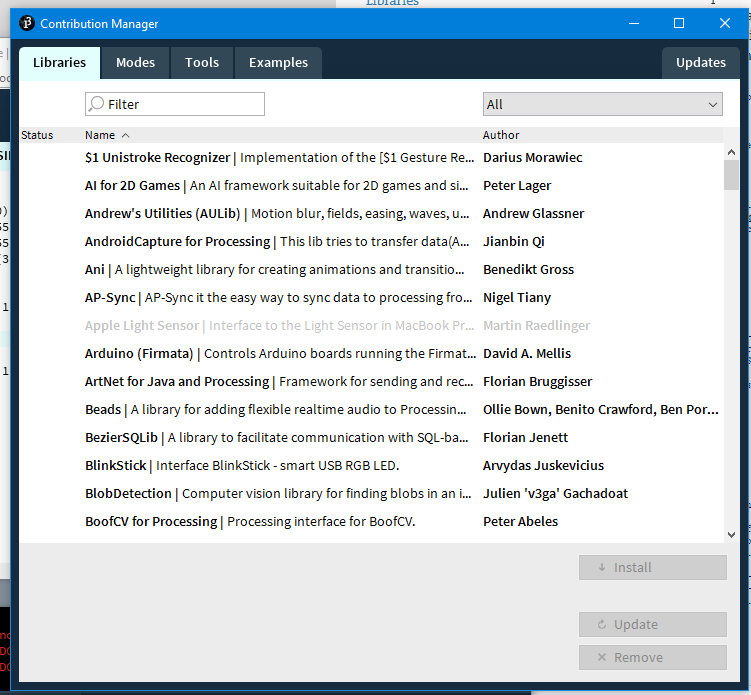751x695 pixels.
Task: Open the Modes tab
Action: 135,63
